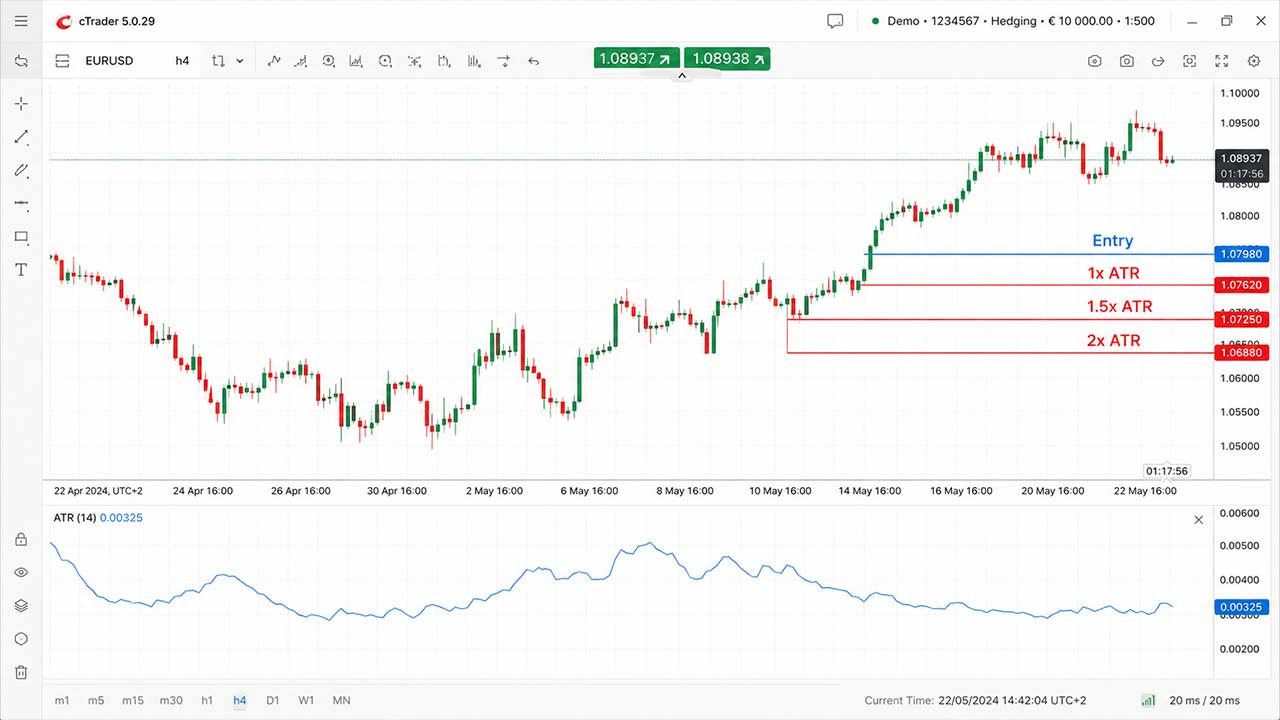Select the h4 tab in bottom timeframe bar

(x=240, y=701)
